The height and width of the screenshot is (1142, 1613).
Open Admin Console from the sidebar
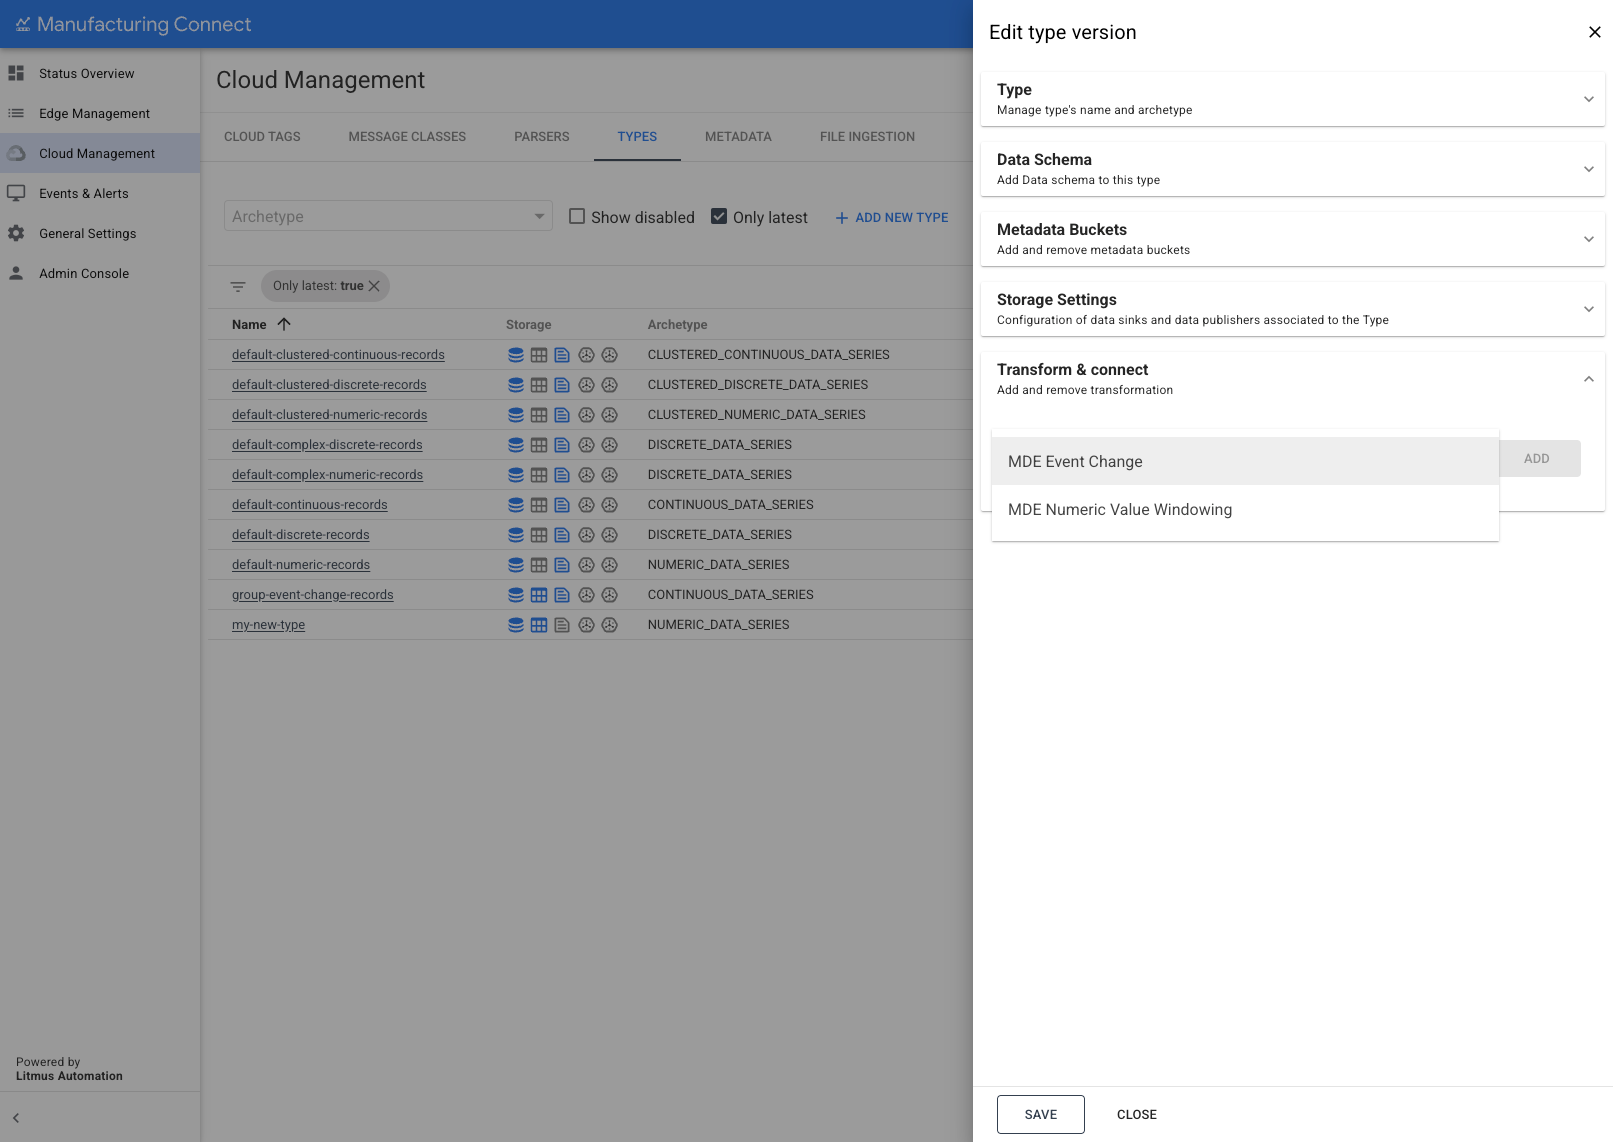tap(84, 274)
